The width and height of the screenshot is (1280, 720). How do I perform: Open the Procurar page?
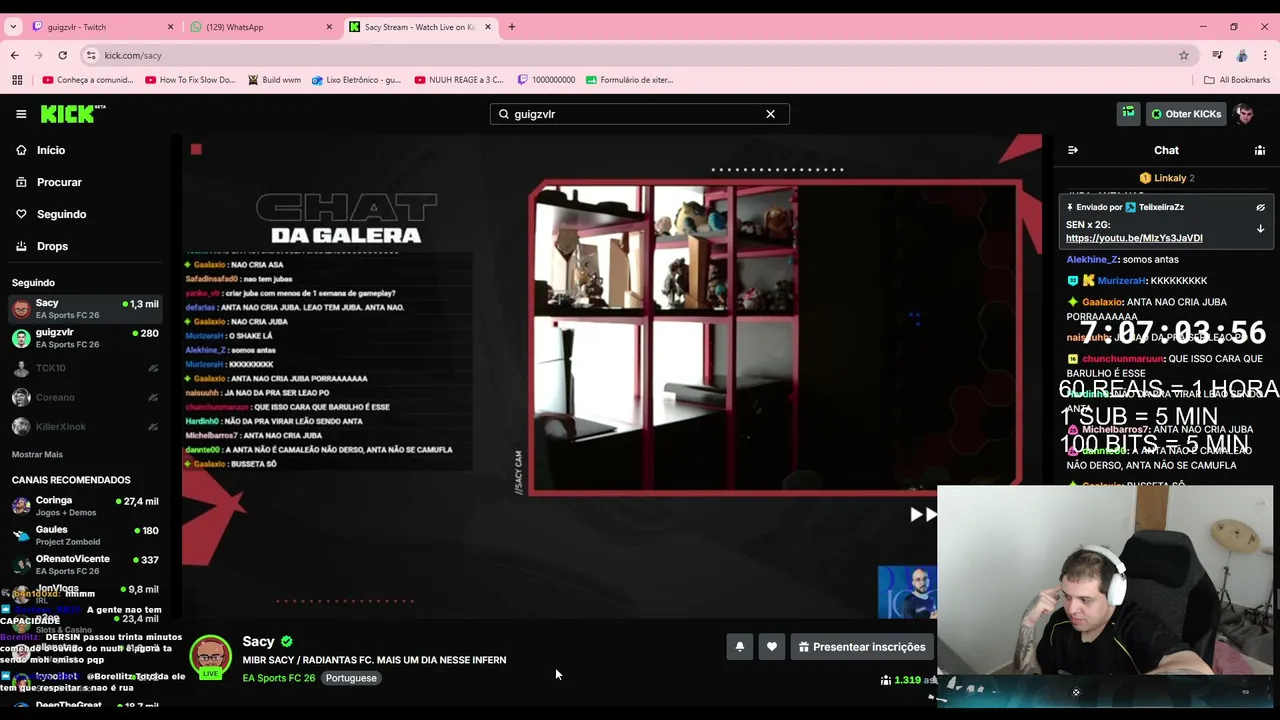point(59,182)
